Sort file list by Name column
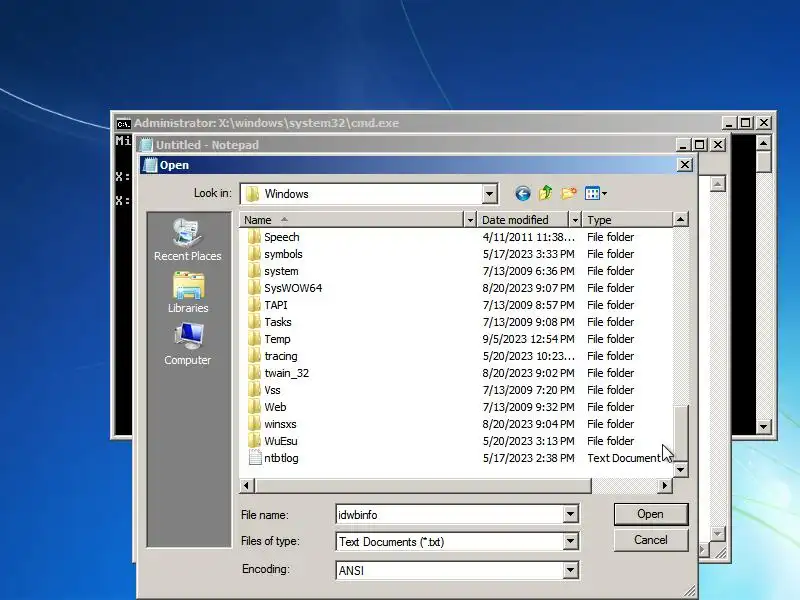 pos(352,220)
